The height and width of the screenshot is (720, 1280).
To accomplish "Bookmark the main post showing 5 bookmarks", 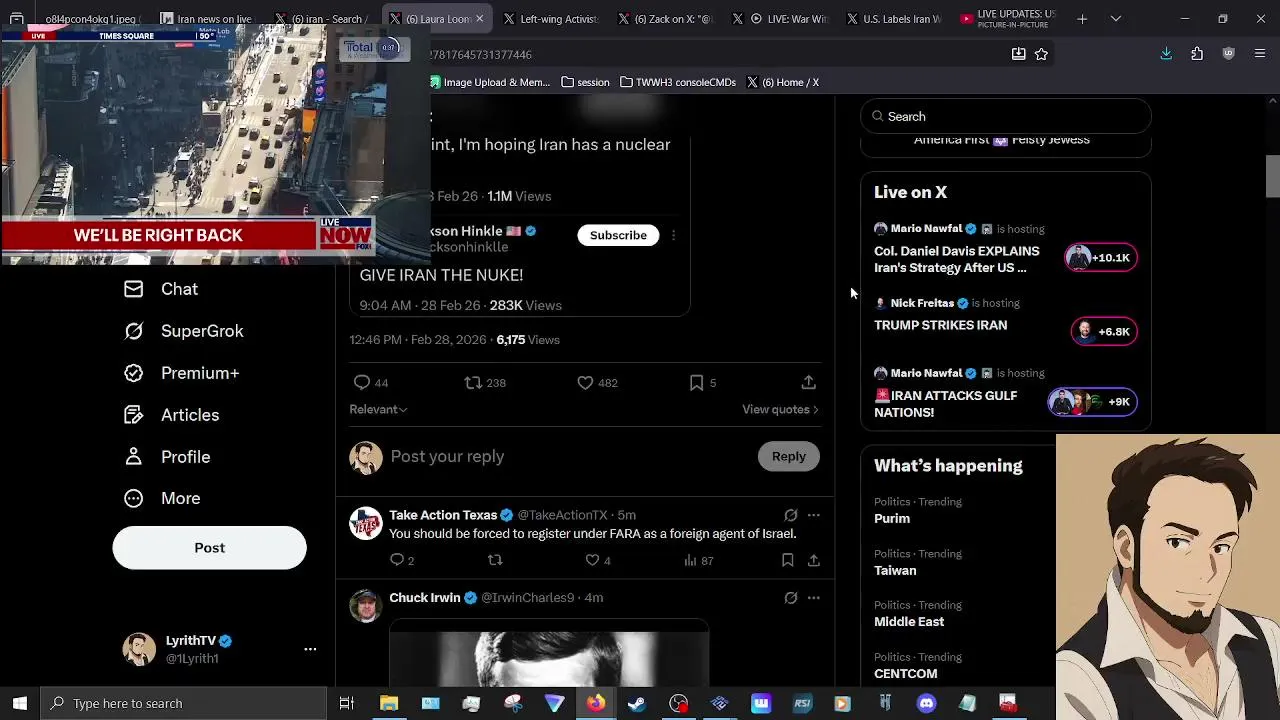I will [703, 383].
